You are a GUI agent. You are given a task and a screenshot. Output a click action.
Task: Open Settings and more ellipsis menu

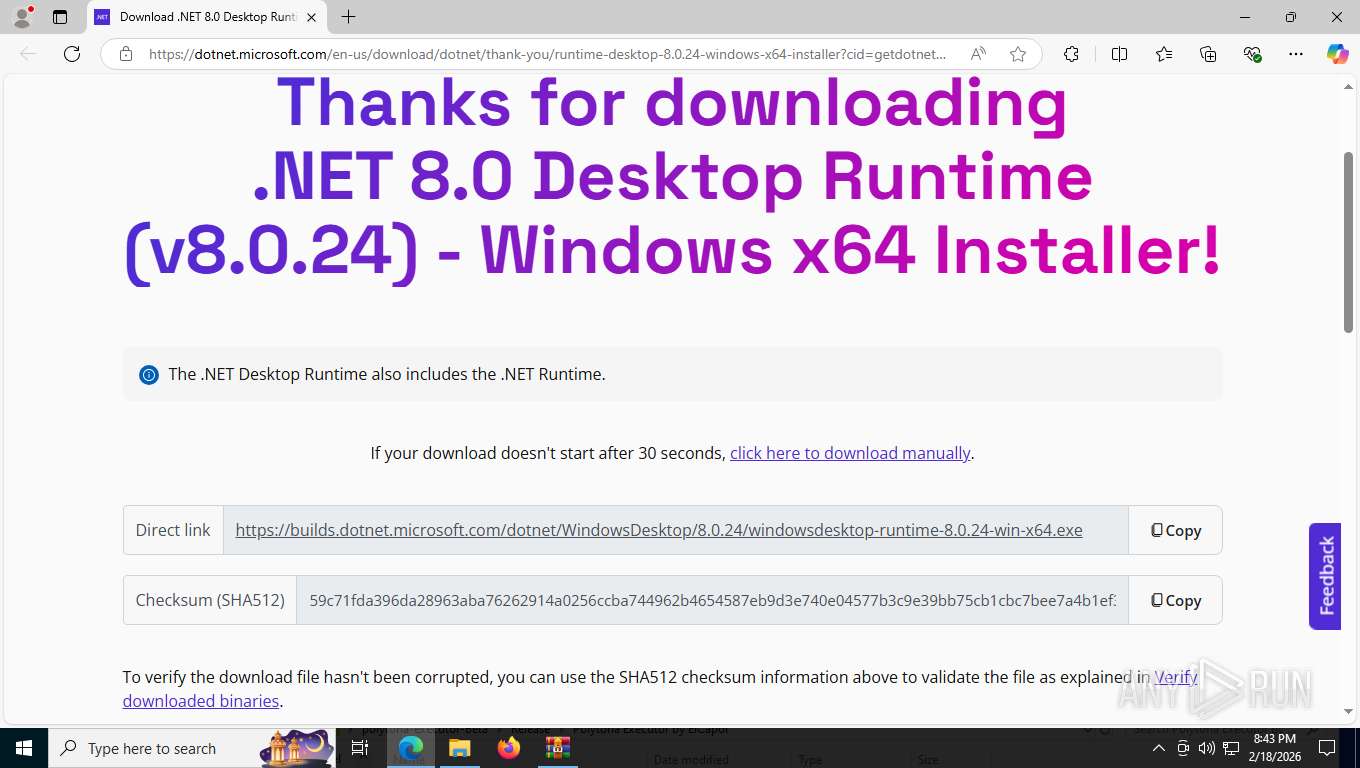coord(1296,54)
